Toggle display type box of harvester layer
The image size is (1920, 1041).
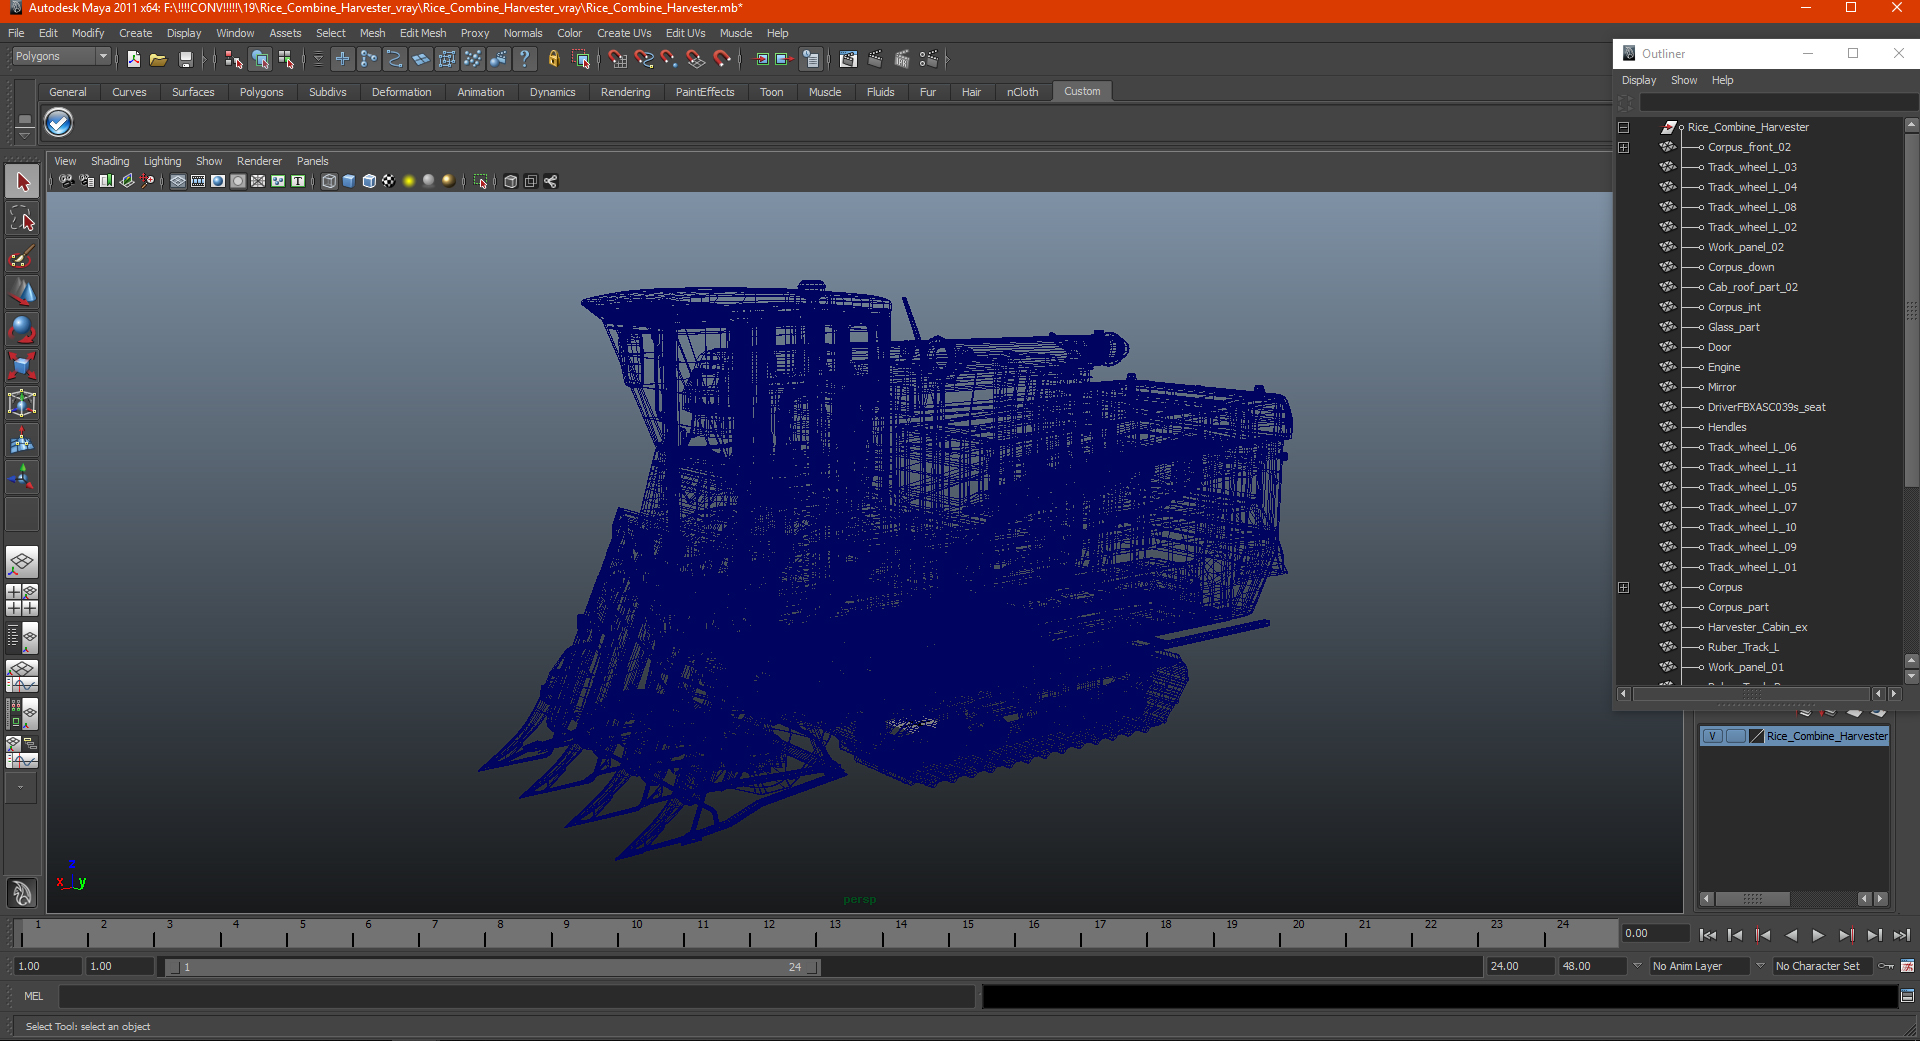click(x=1735, y=736)
